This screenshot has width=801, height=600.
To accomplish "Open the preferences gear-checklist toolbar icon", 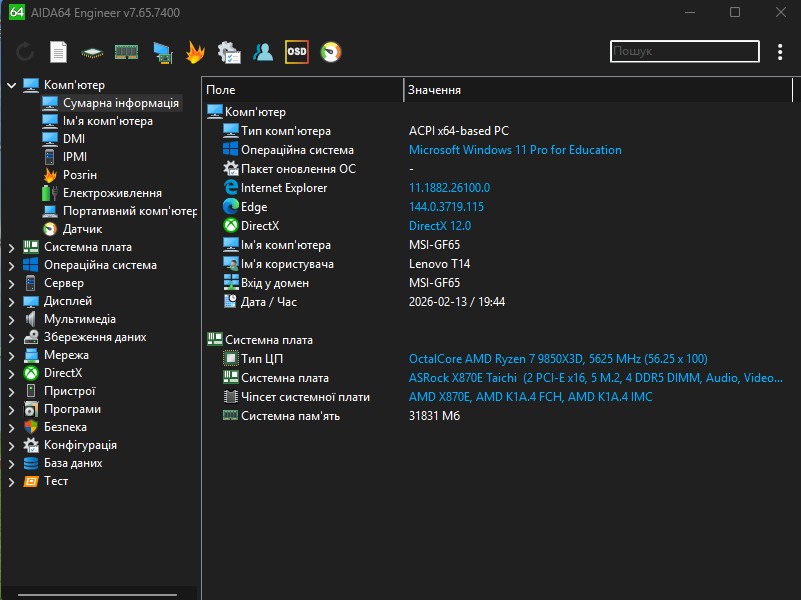I will 229,52.
